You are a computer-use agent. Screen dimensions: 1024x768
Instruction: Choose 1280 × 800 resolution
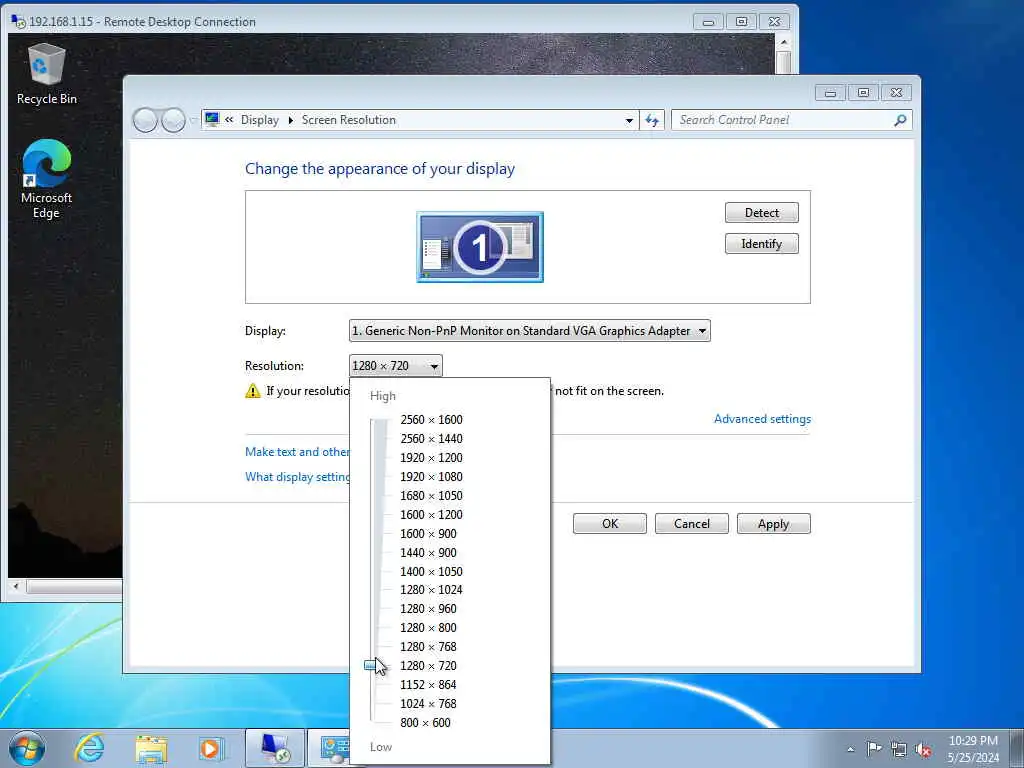pyautogui.click(x=428, y=627)
